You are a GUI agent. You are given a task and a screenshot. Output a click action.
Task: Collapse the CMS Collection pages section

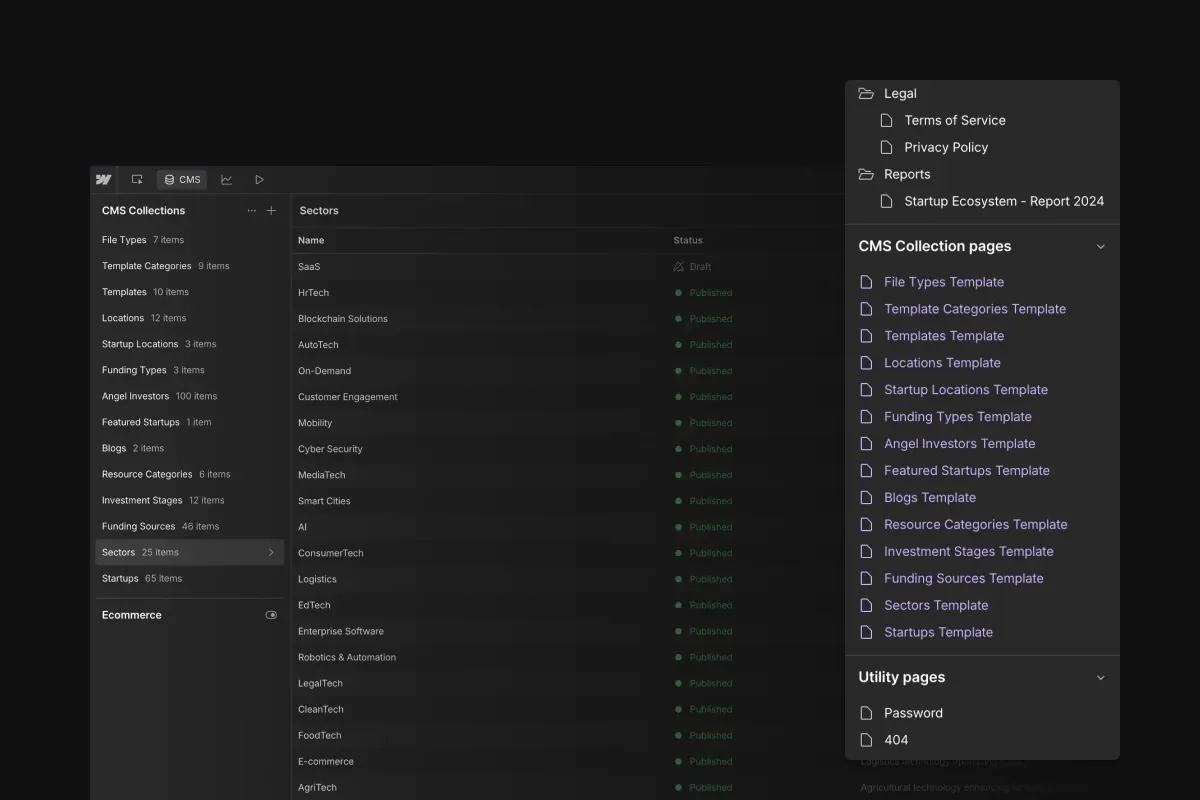(1101, 246)
